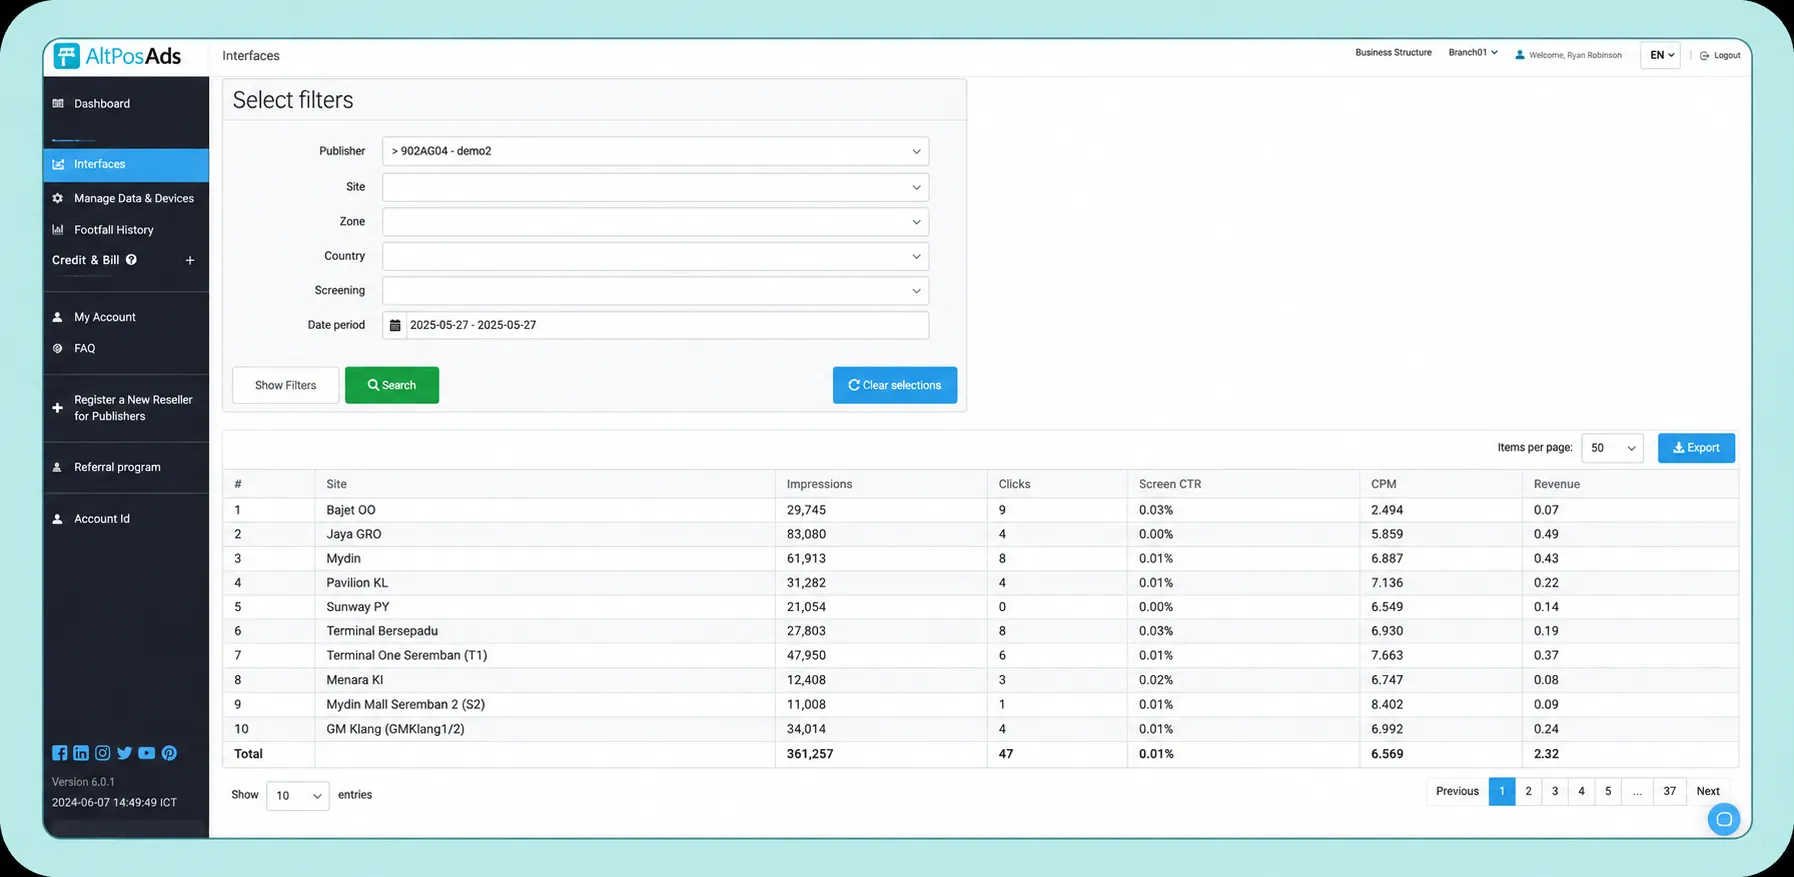Sort by Screen CTR column header
Image resolution: width=1794 pixels, height=877 pixels.
coord(1243,484)
